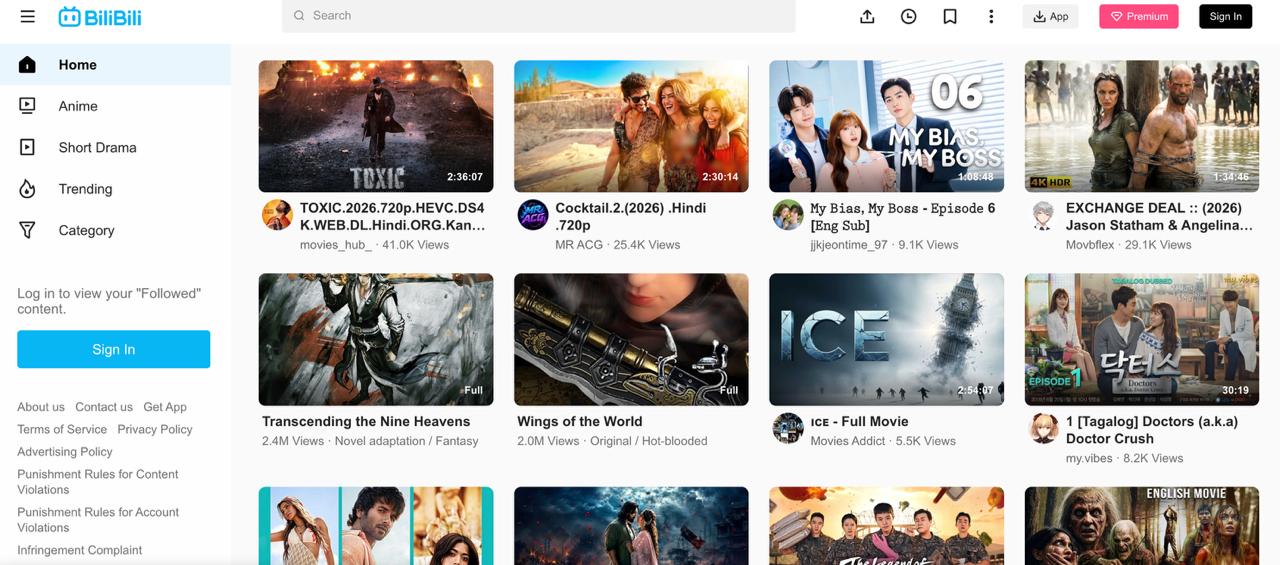The image size is (1280, 565).
Task: Select Anime in sidebar
Action: click(115, 106)
